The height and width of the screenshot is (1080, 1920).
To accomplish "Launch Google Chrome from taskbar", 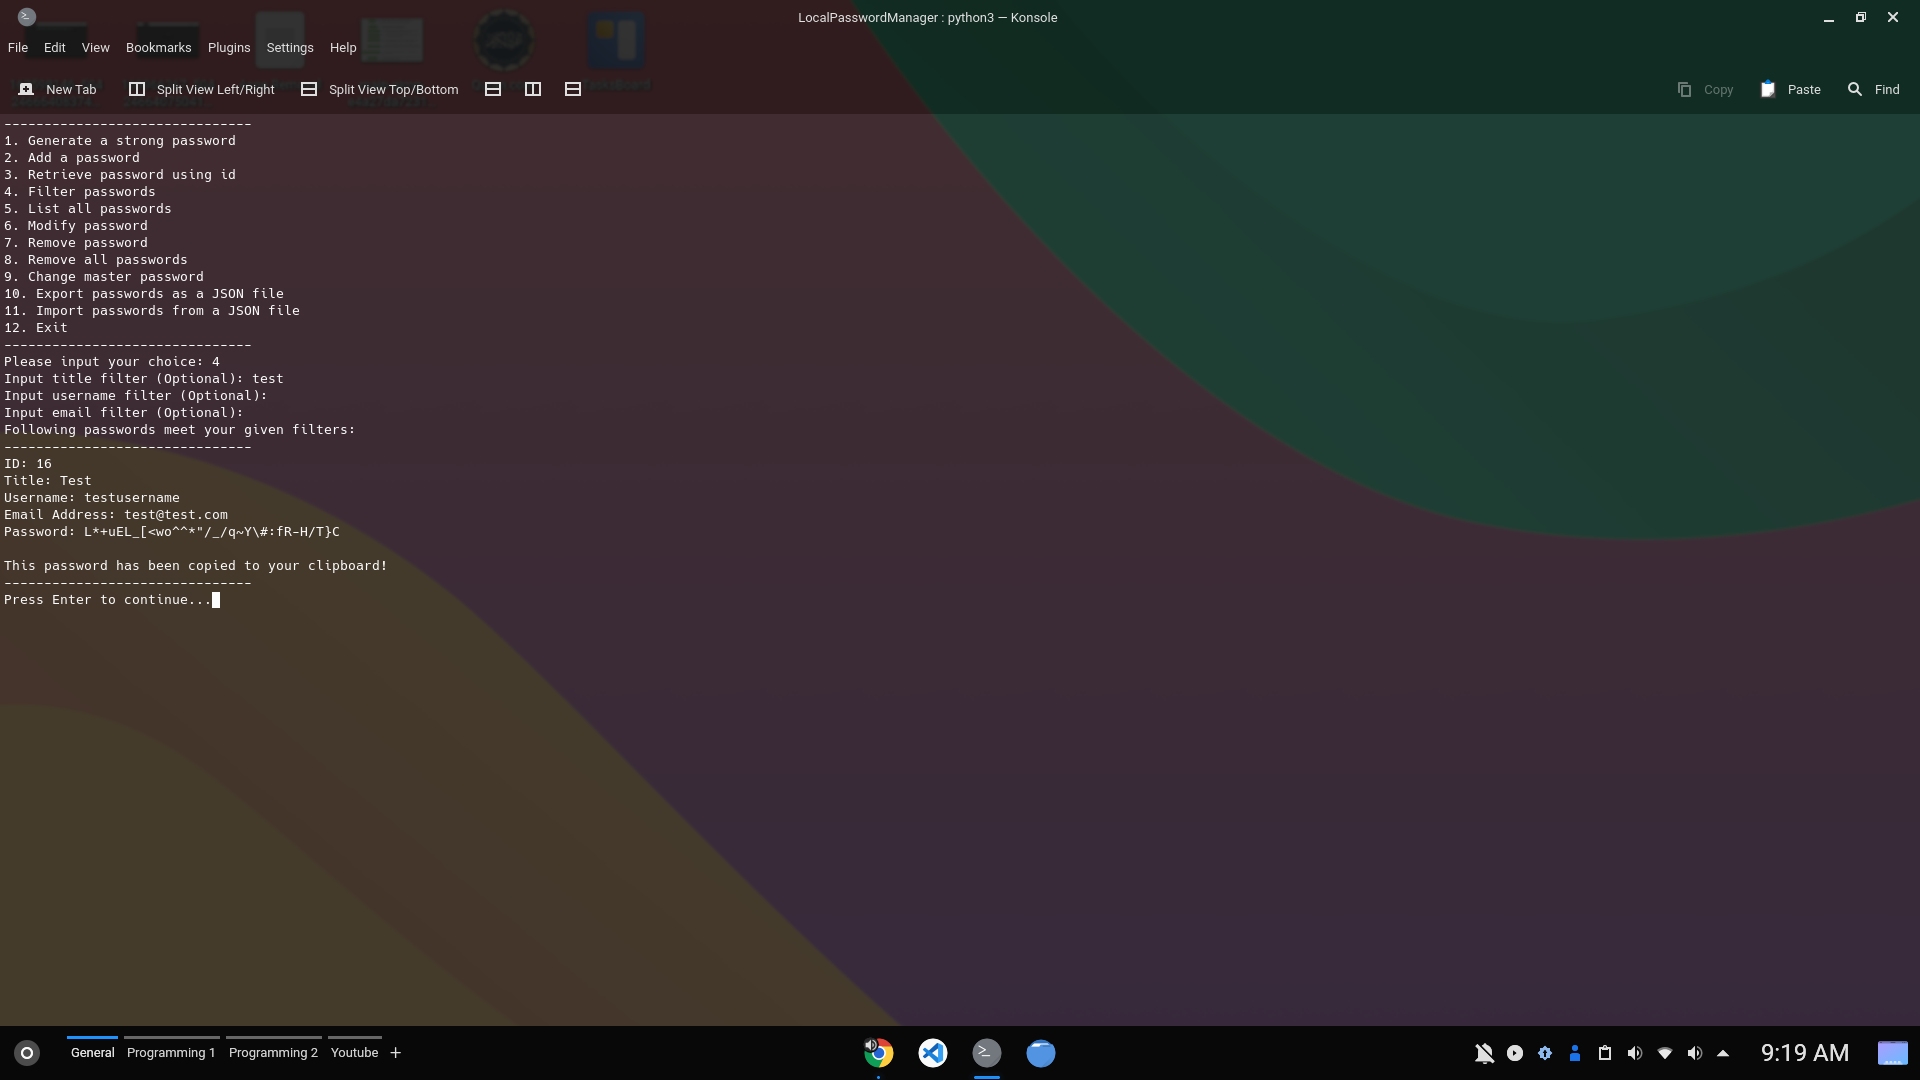I will coord(879,1053).
